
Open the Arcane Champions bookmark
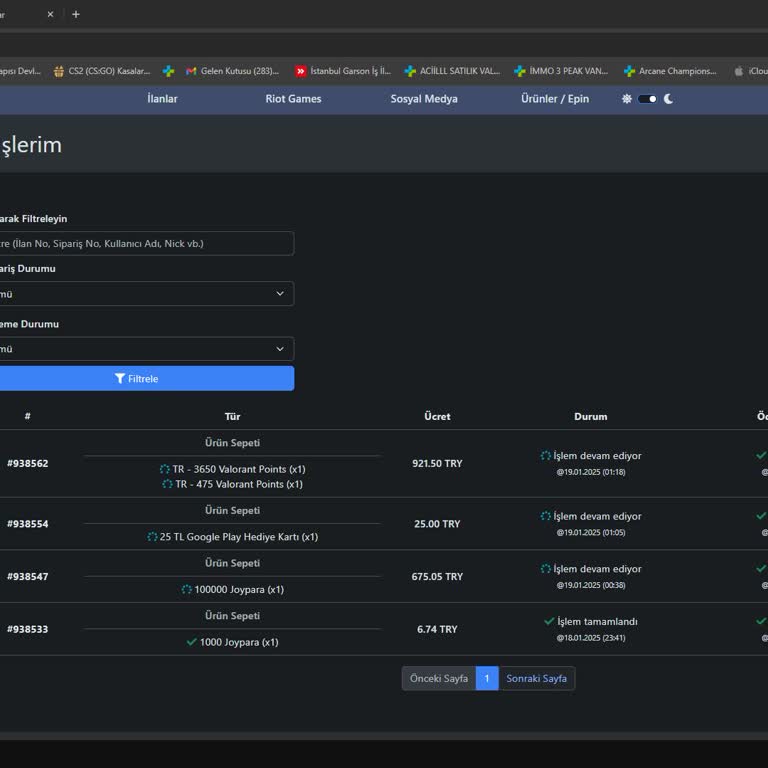point(670,71)
